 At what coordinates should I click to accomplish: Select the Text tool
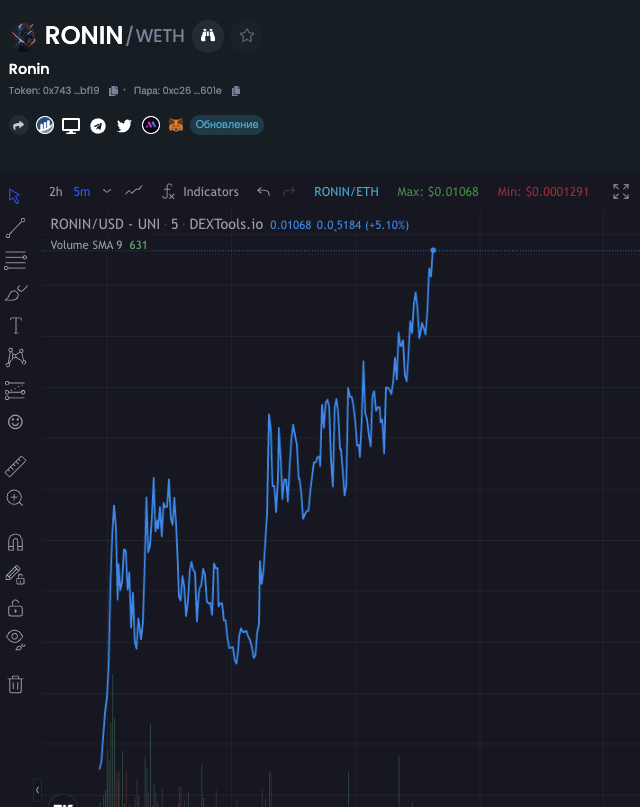coord(16,325)
